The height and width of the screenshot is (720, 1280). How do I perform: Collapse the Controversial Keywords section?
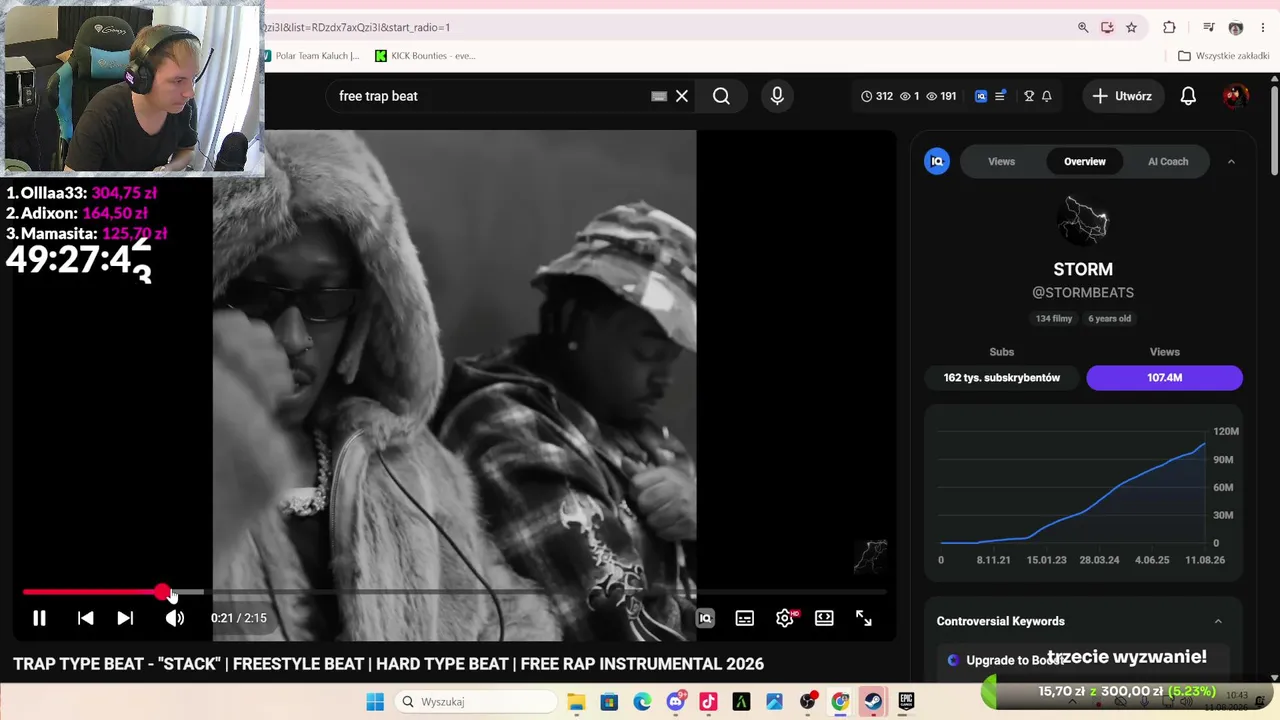[1218, 621]
